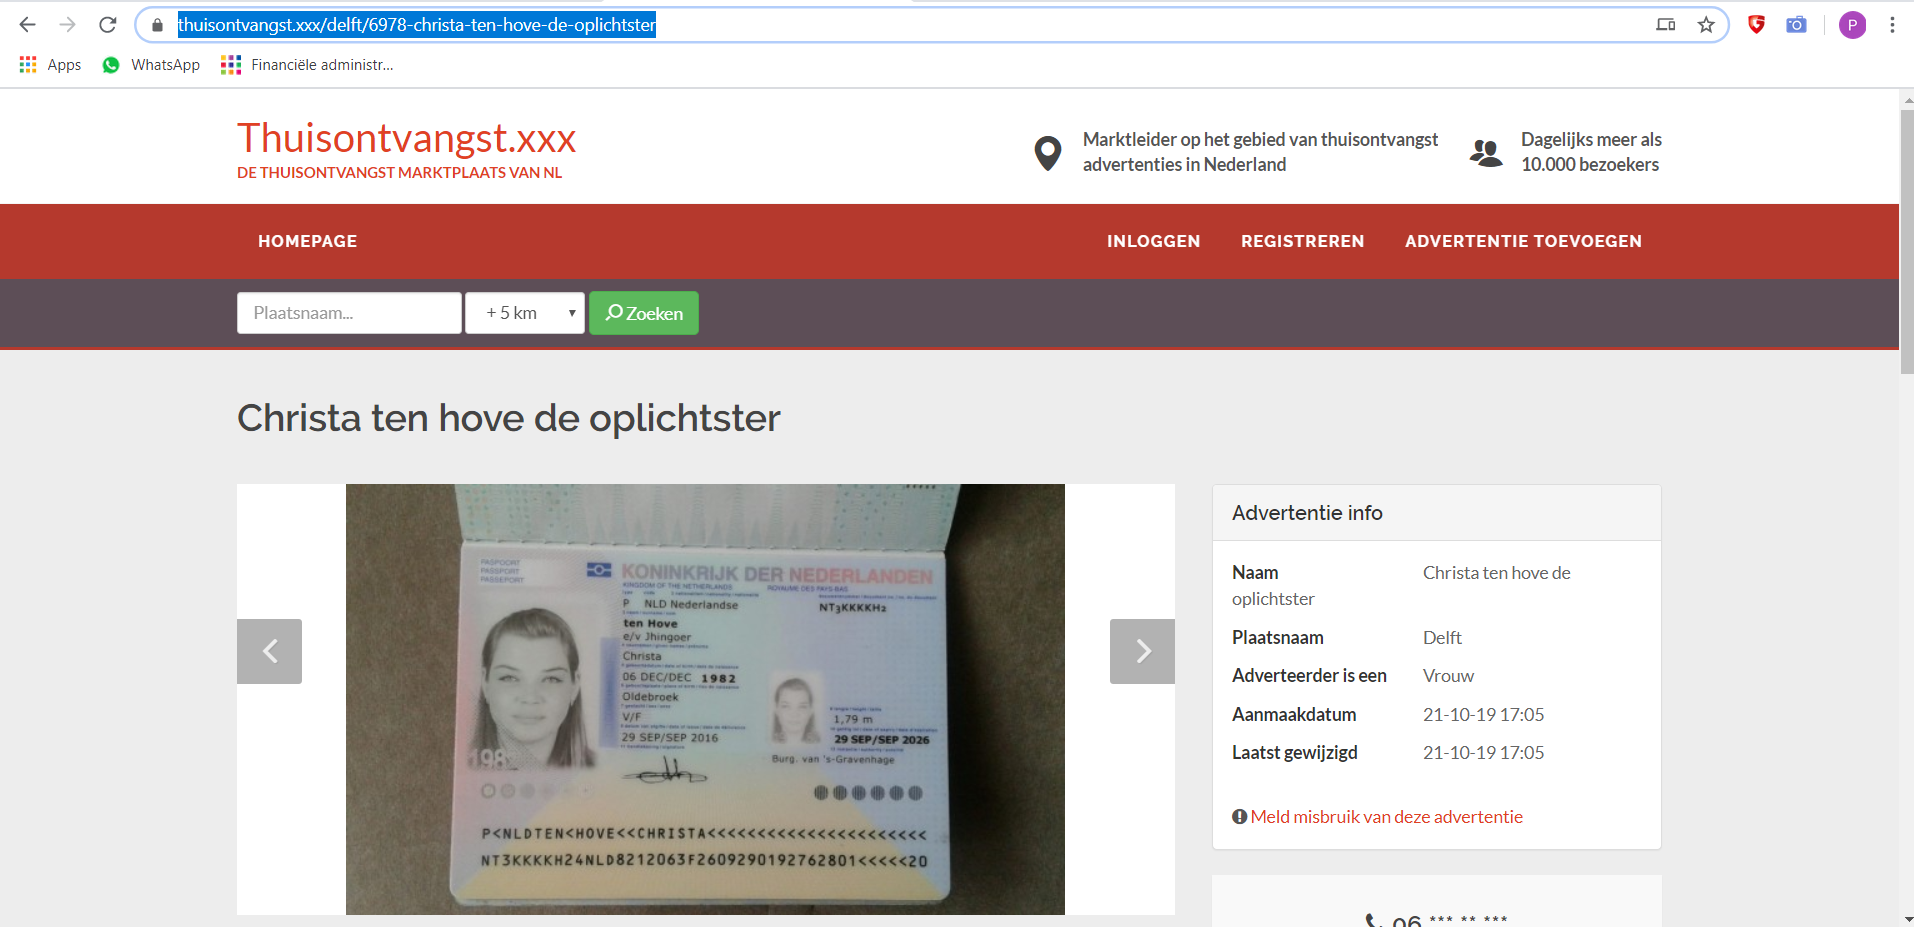This screenshot has width=1914, height=927.
Task: Bookmark this page with the star icon
Action: tap(1706, 25)
